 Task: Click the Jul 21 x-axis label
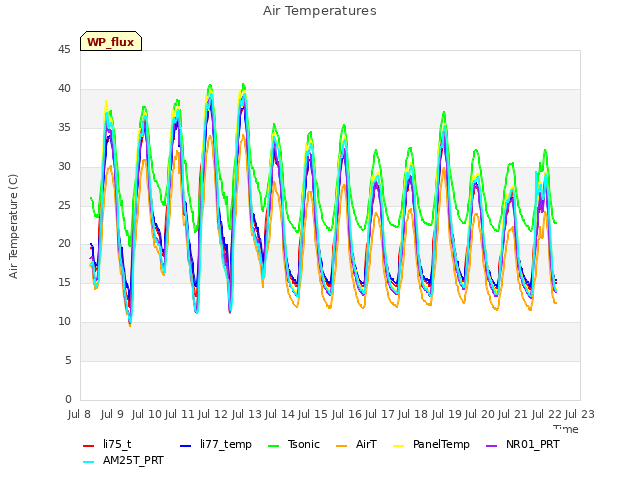tap(513, 415)
